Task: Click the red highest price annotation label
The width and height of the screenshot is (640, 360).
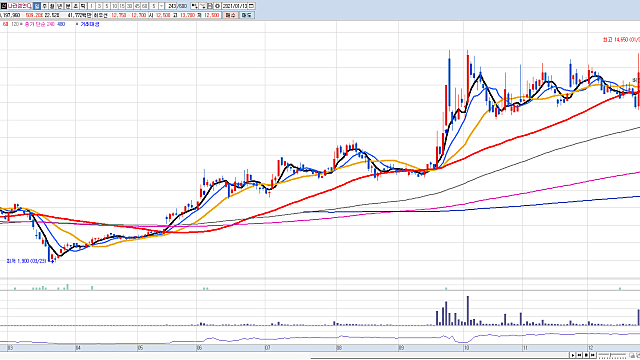Action: point(621,40)
